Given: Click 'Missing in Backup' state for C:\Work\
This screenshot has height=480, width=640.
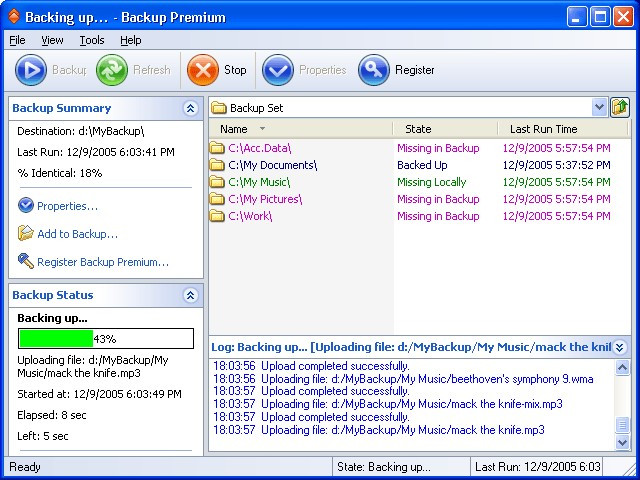Looking at the screenshot, I should tap(438, 216).
